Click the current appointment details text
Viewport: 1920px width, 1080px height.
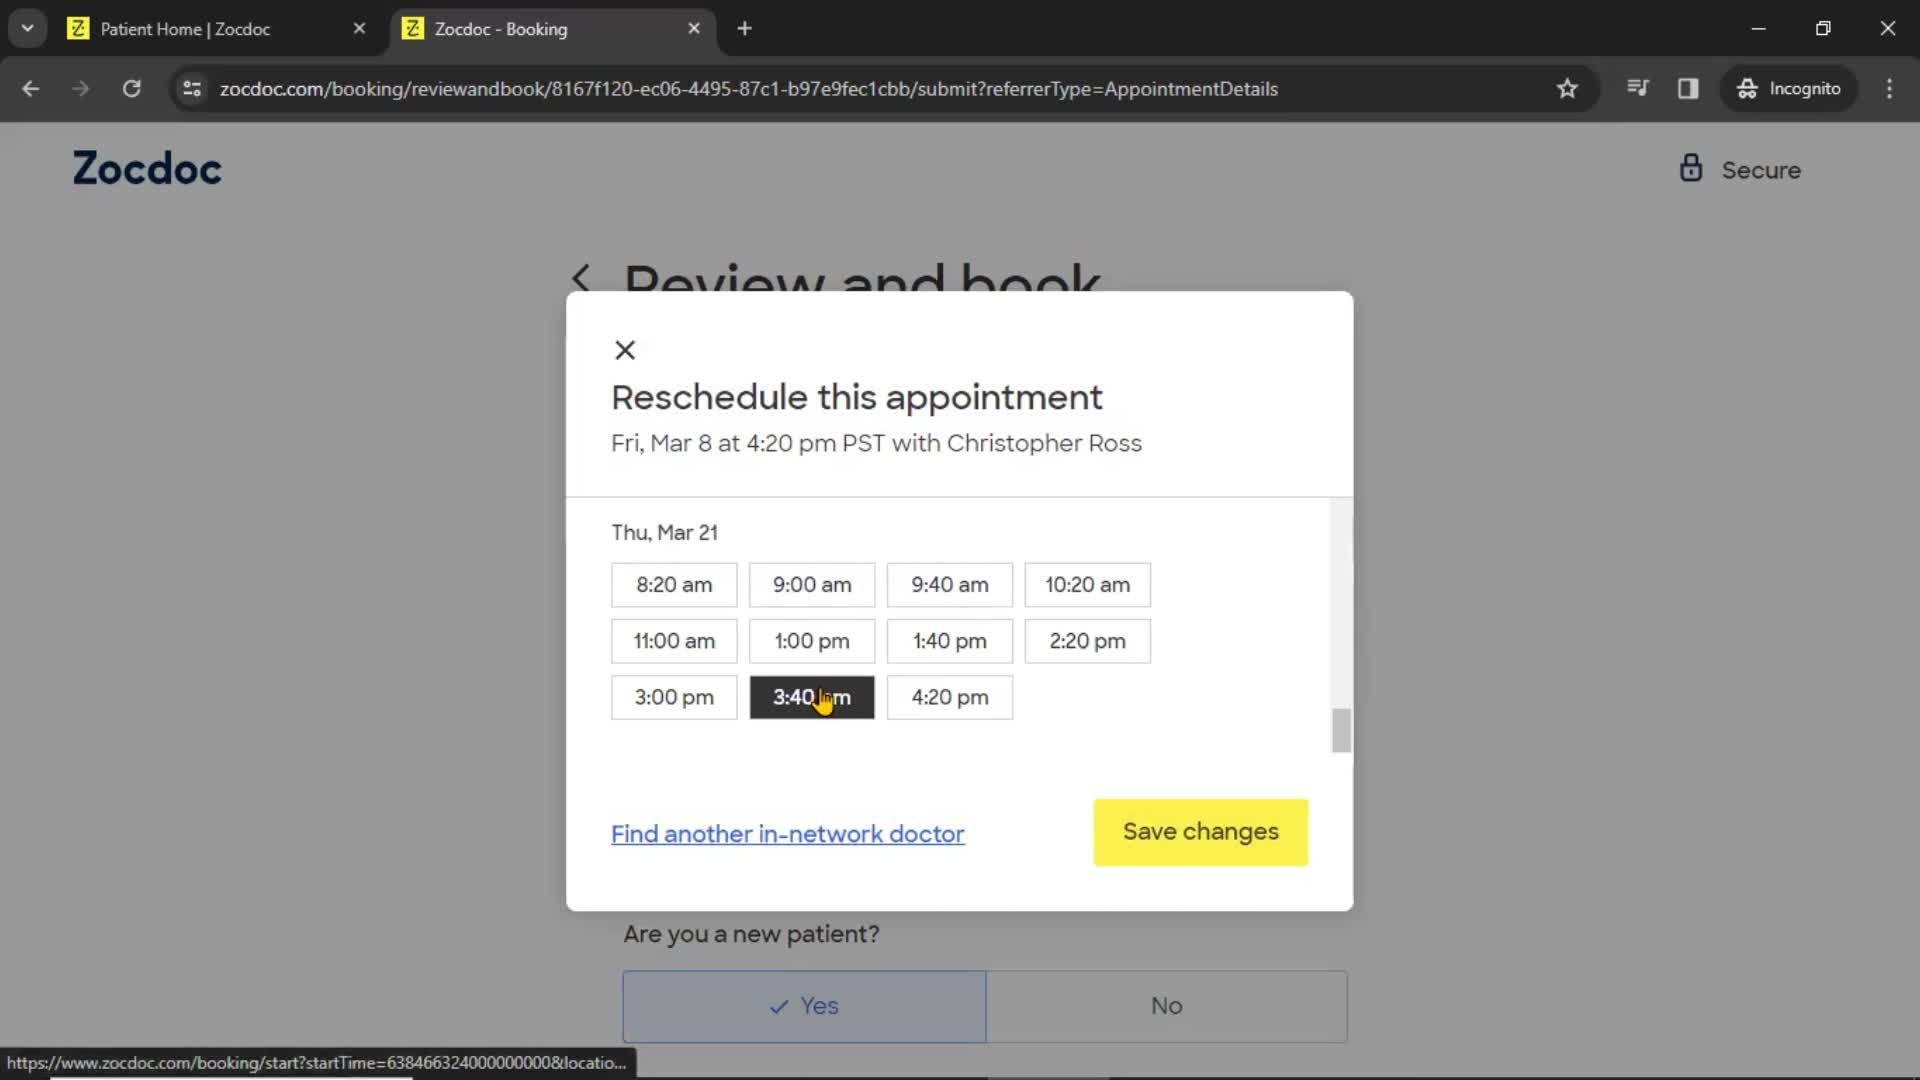click(876, 443)
